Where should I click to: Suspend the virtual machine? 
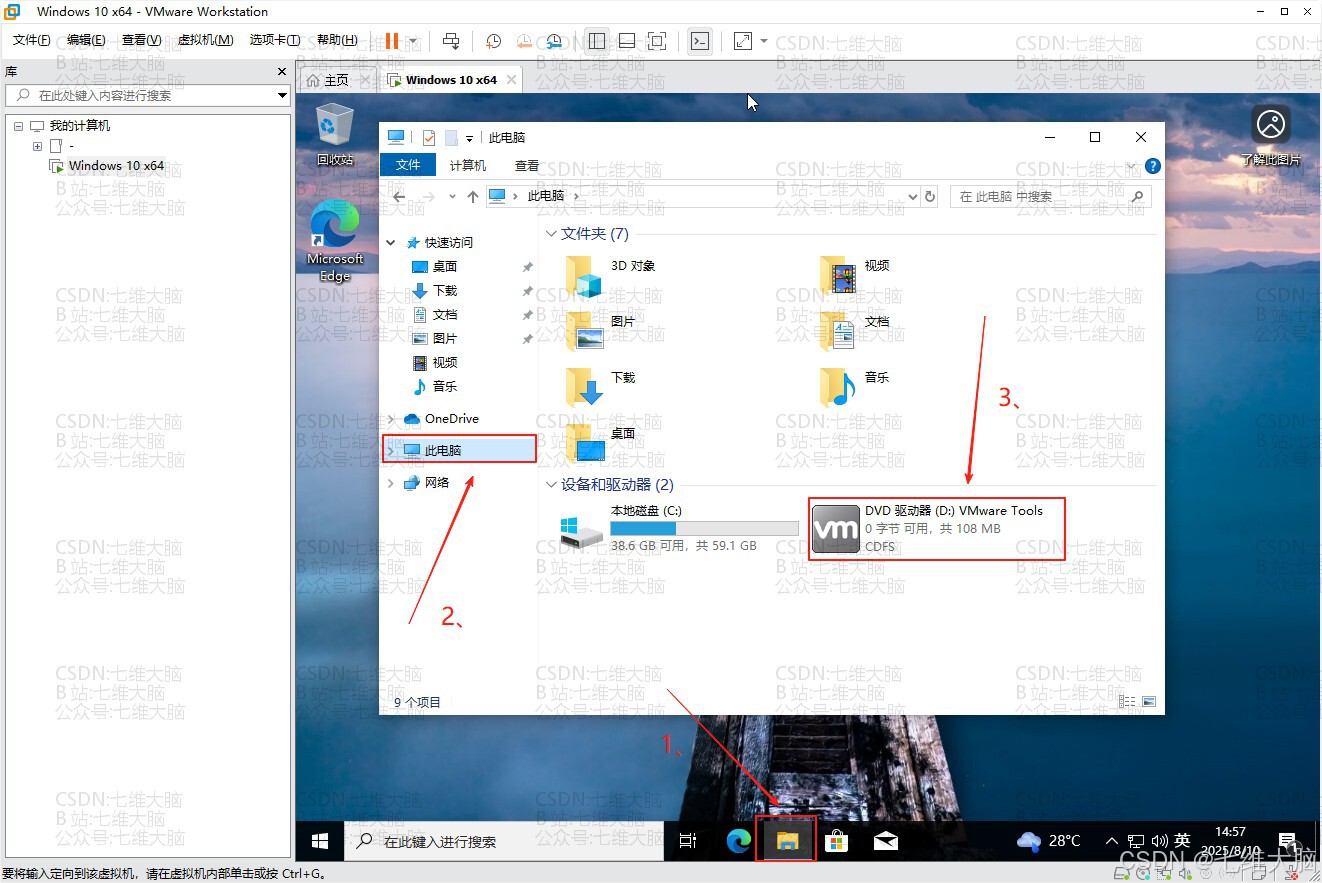click(x=390, y=41)
